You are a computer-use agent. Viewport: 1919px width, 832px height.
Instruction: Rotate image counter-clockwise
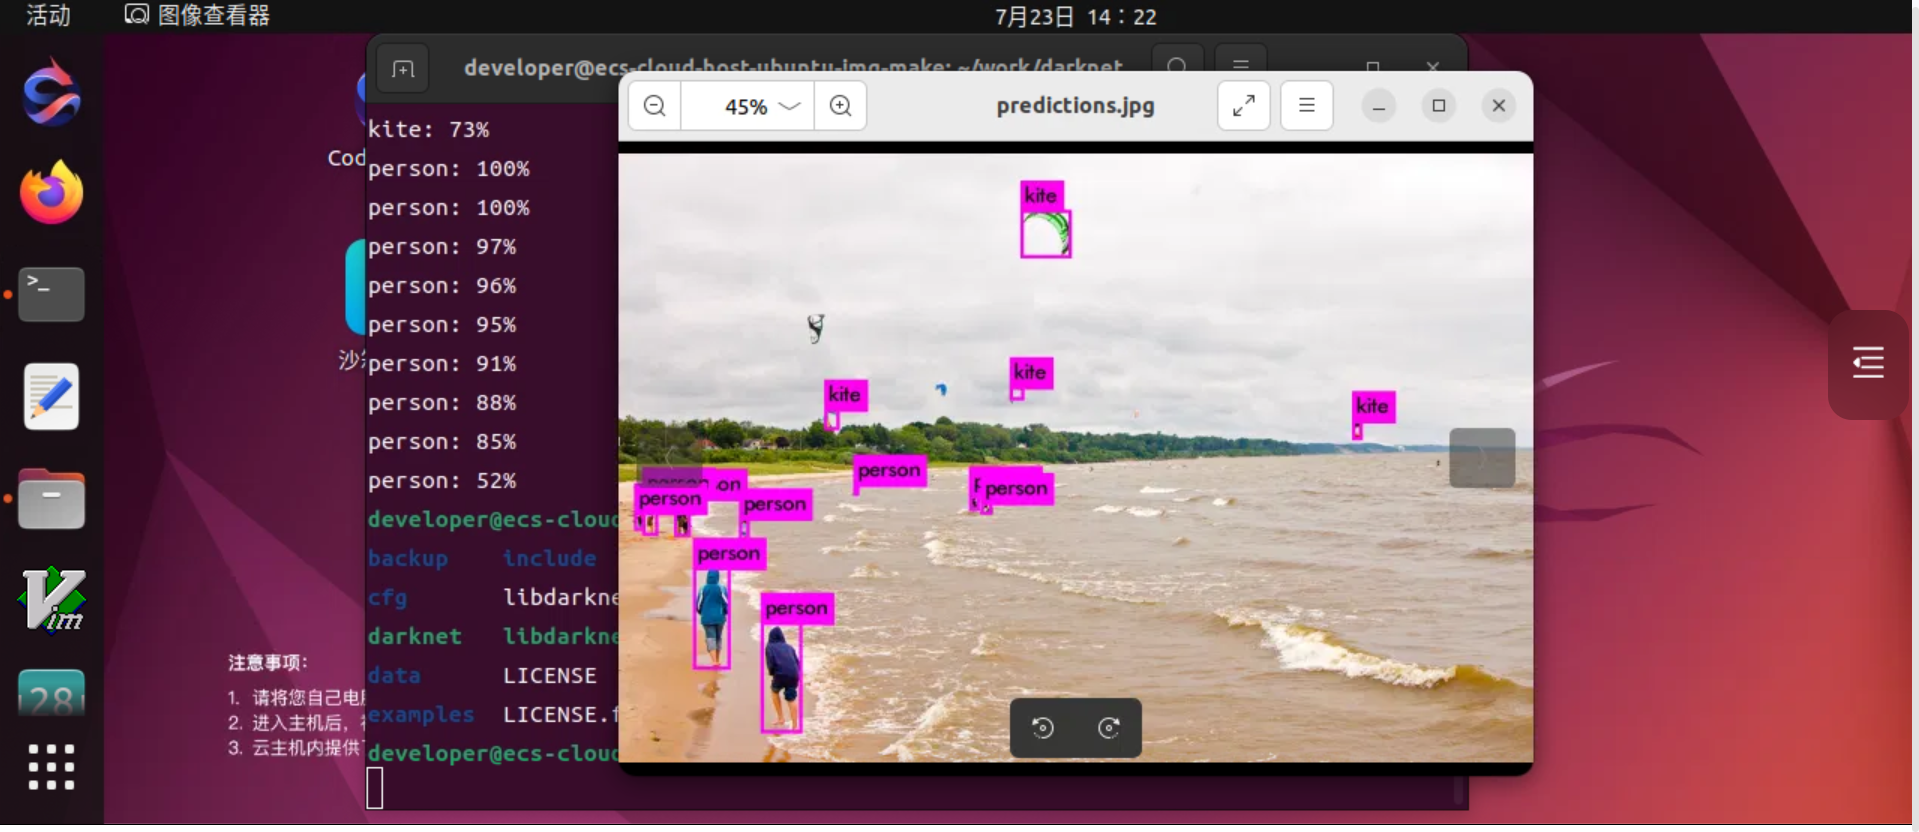tap(1043, 728)
